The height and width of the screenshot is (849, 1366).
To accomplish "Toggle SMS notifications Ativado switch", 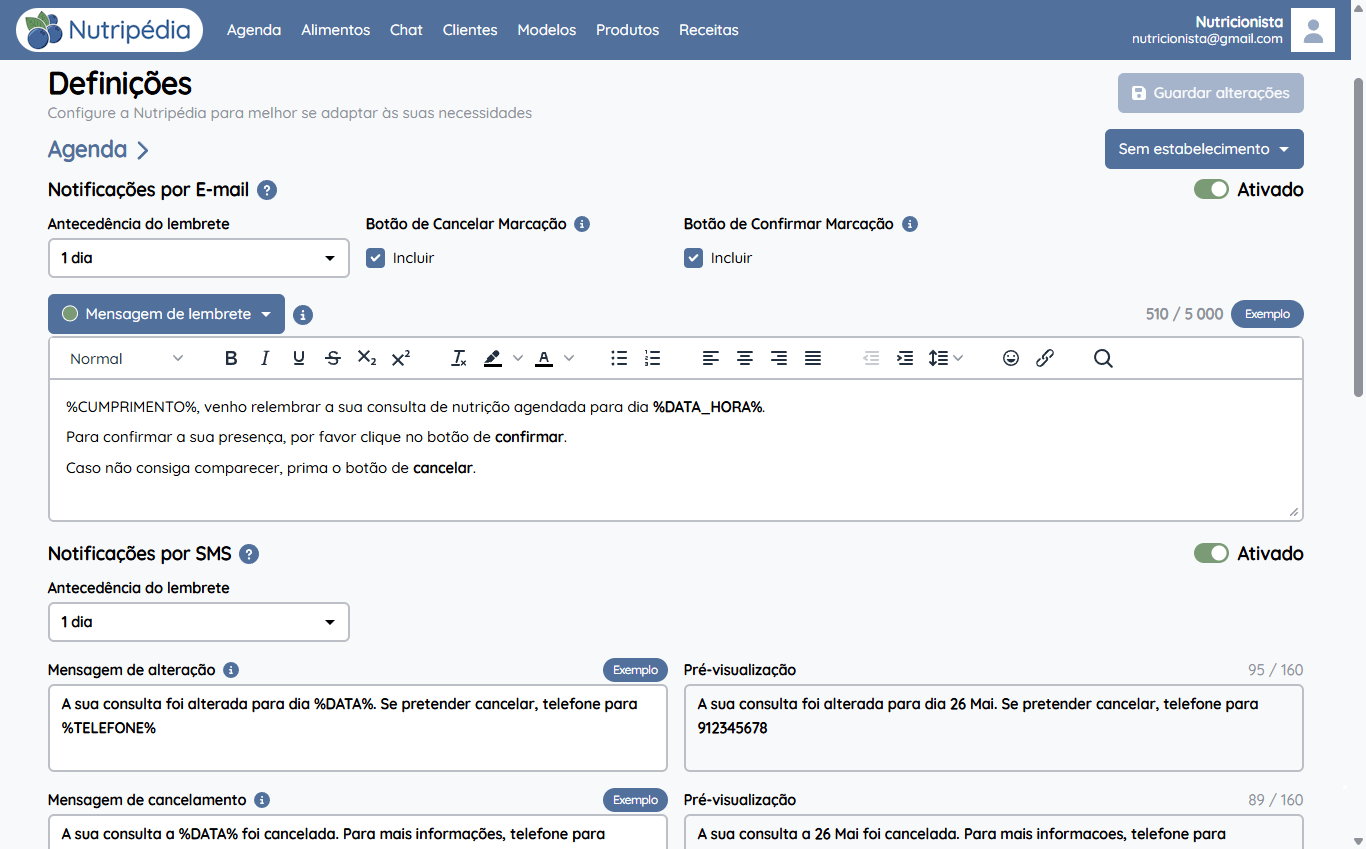I will coord(1211,554).
